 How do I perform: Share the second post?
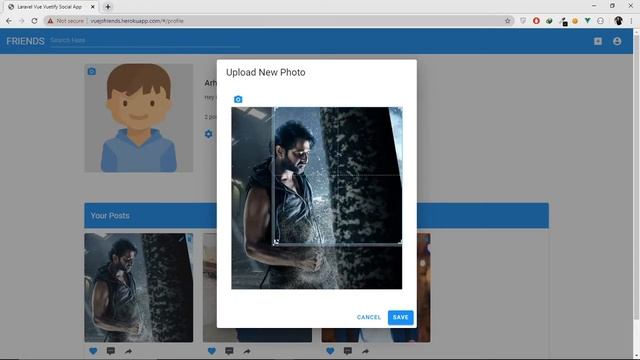247,351
